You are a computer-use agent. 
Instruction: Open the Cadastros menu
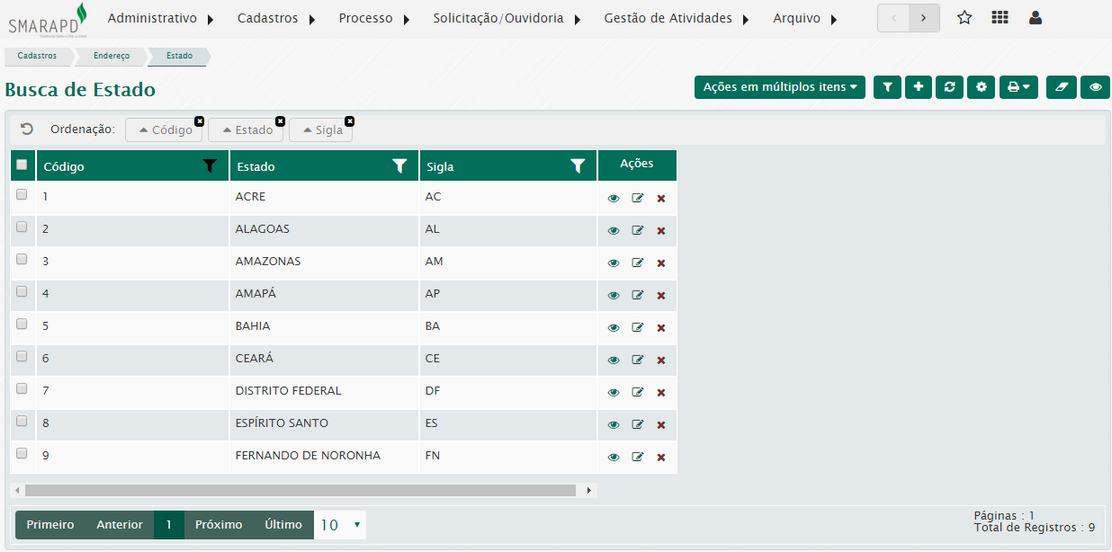tap(276, 18)
